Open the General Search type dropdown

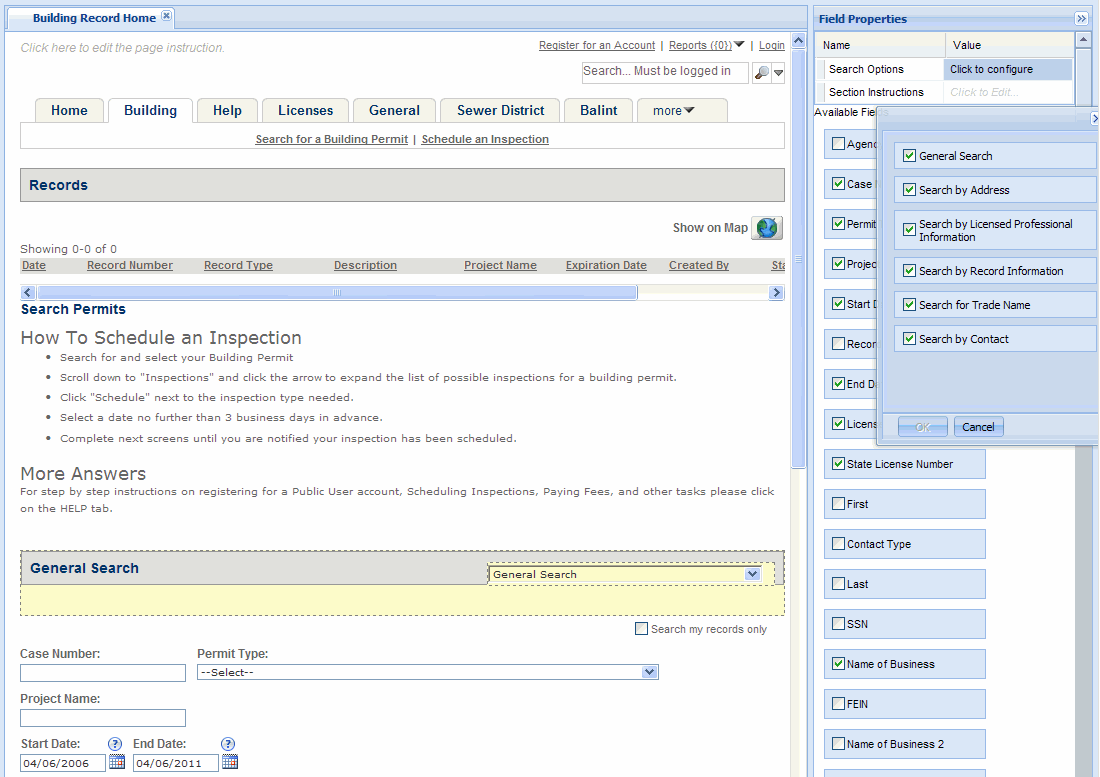coord(752,575)
